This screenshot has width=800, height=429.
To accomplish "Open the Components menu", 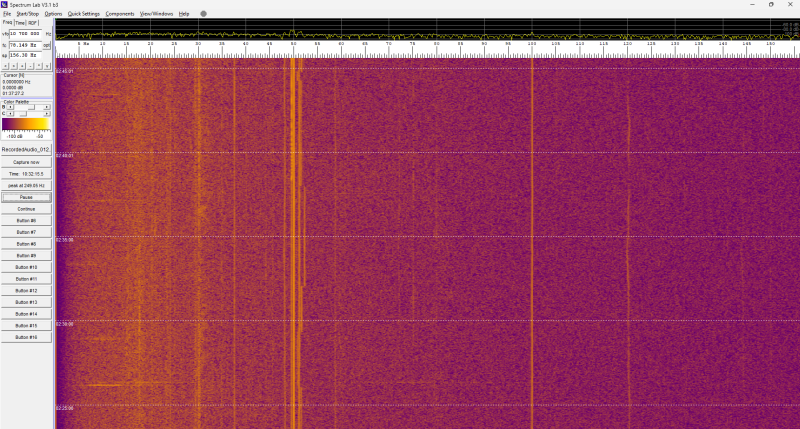I will point(120,14).
